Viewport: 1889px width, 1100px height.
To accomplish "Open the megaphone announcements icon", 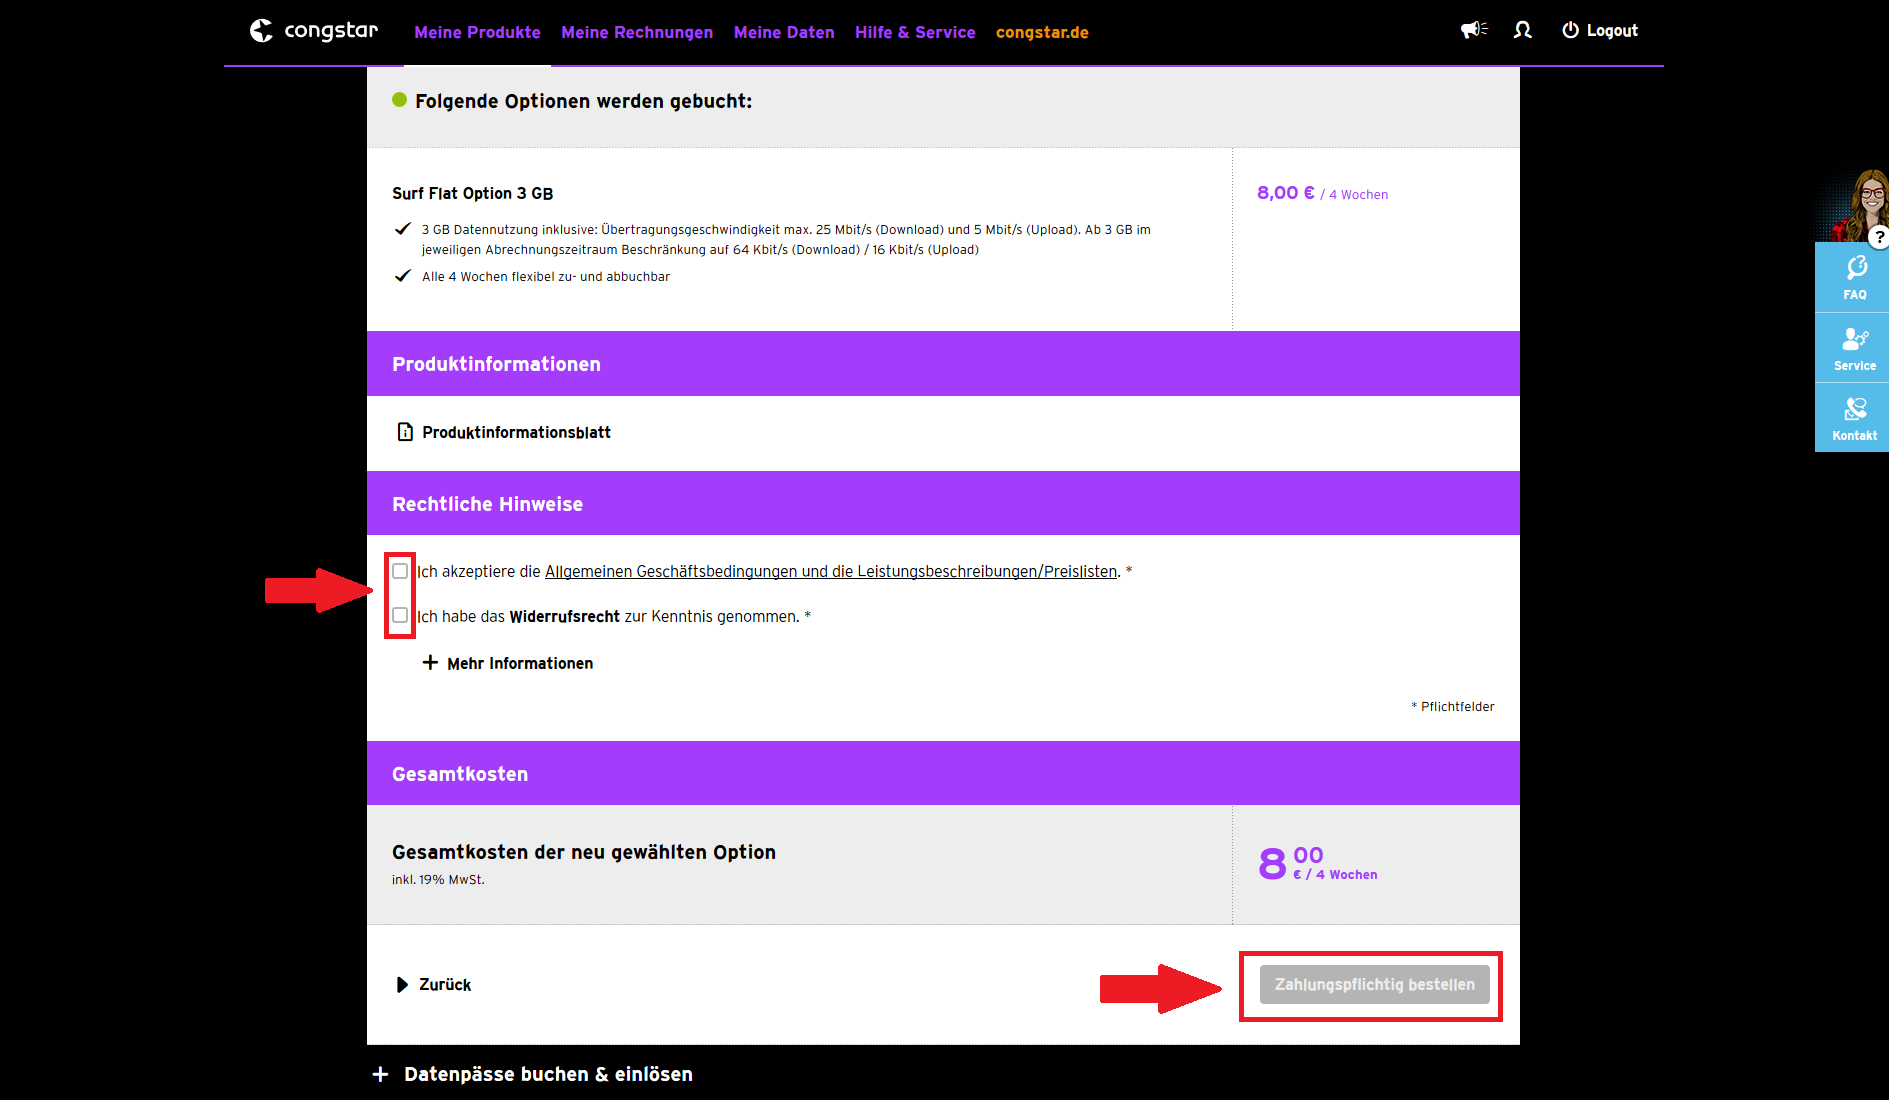I will (1473, 30).
